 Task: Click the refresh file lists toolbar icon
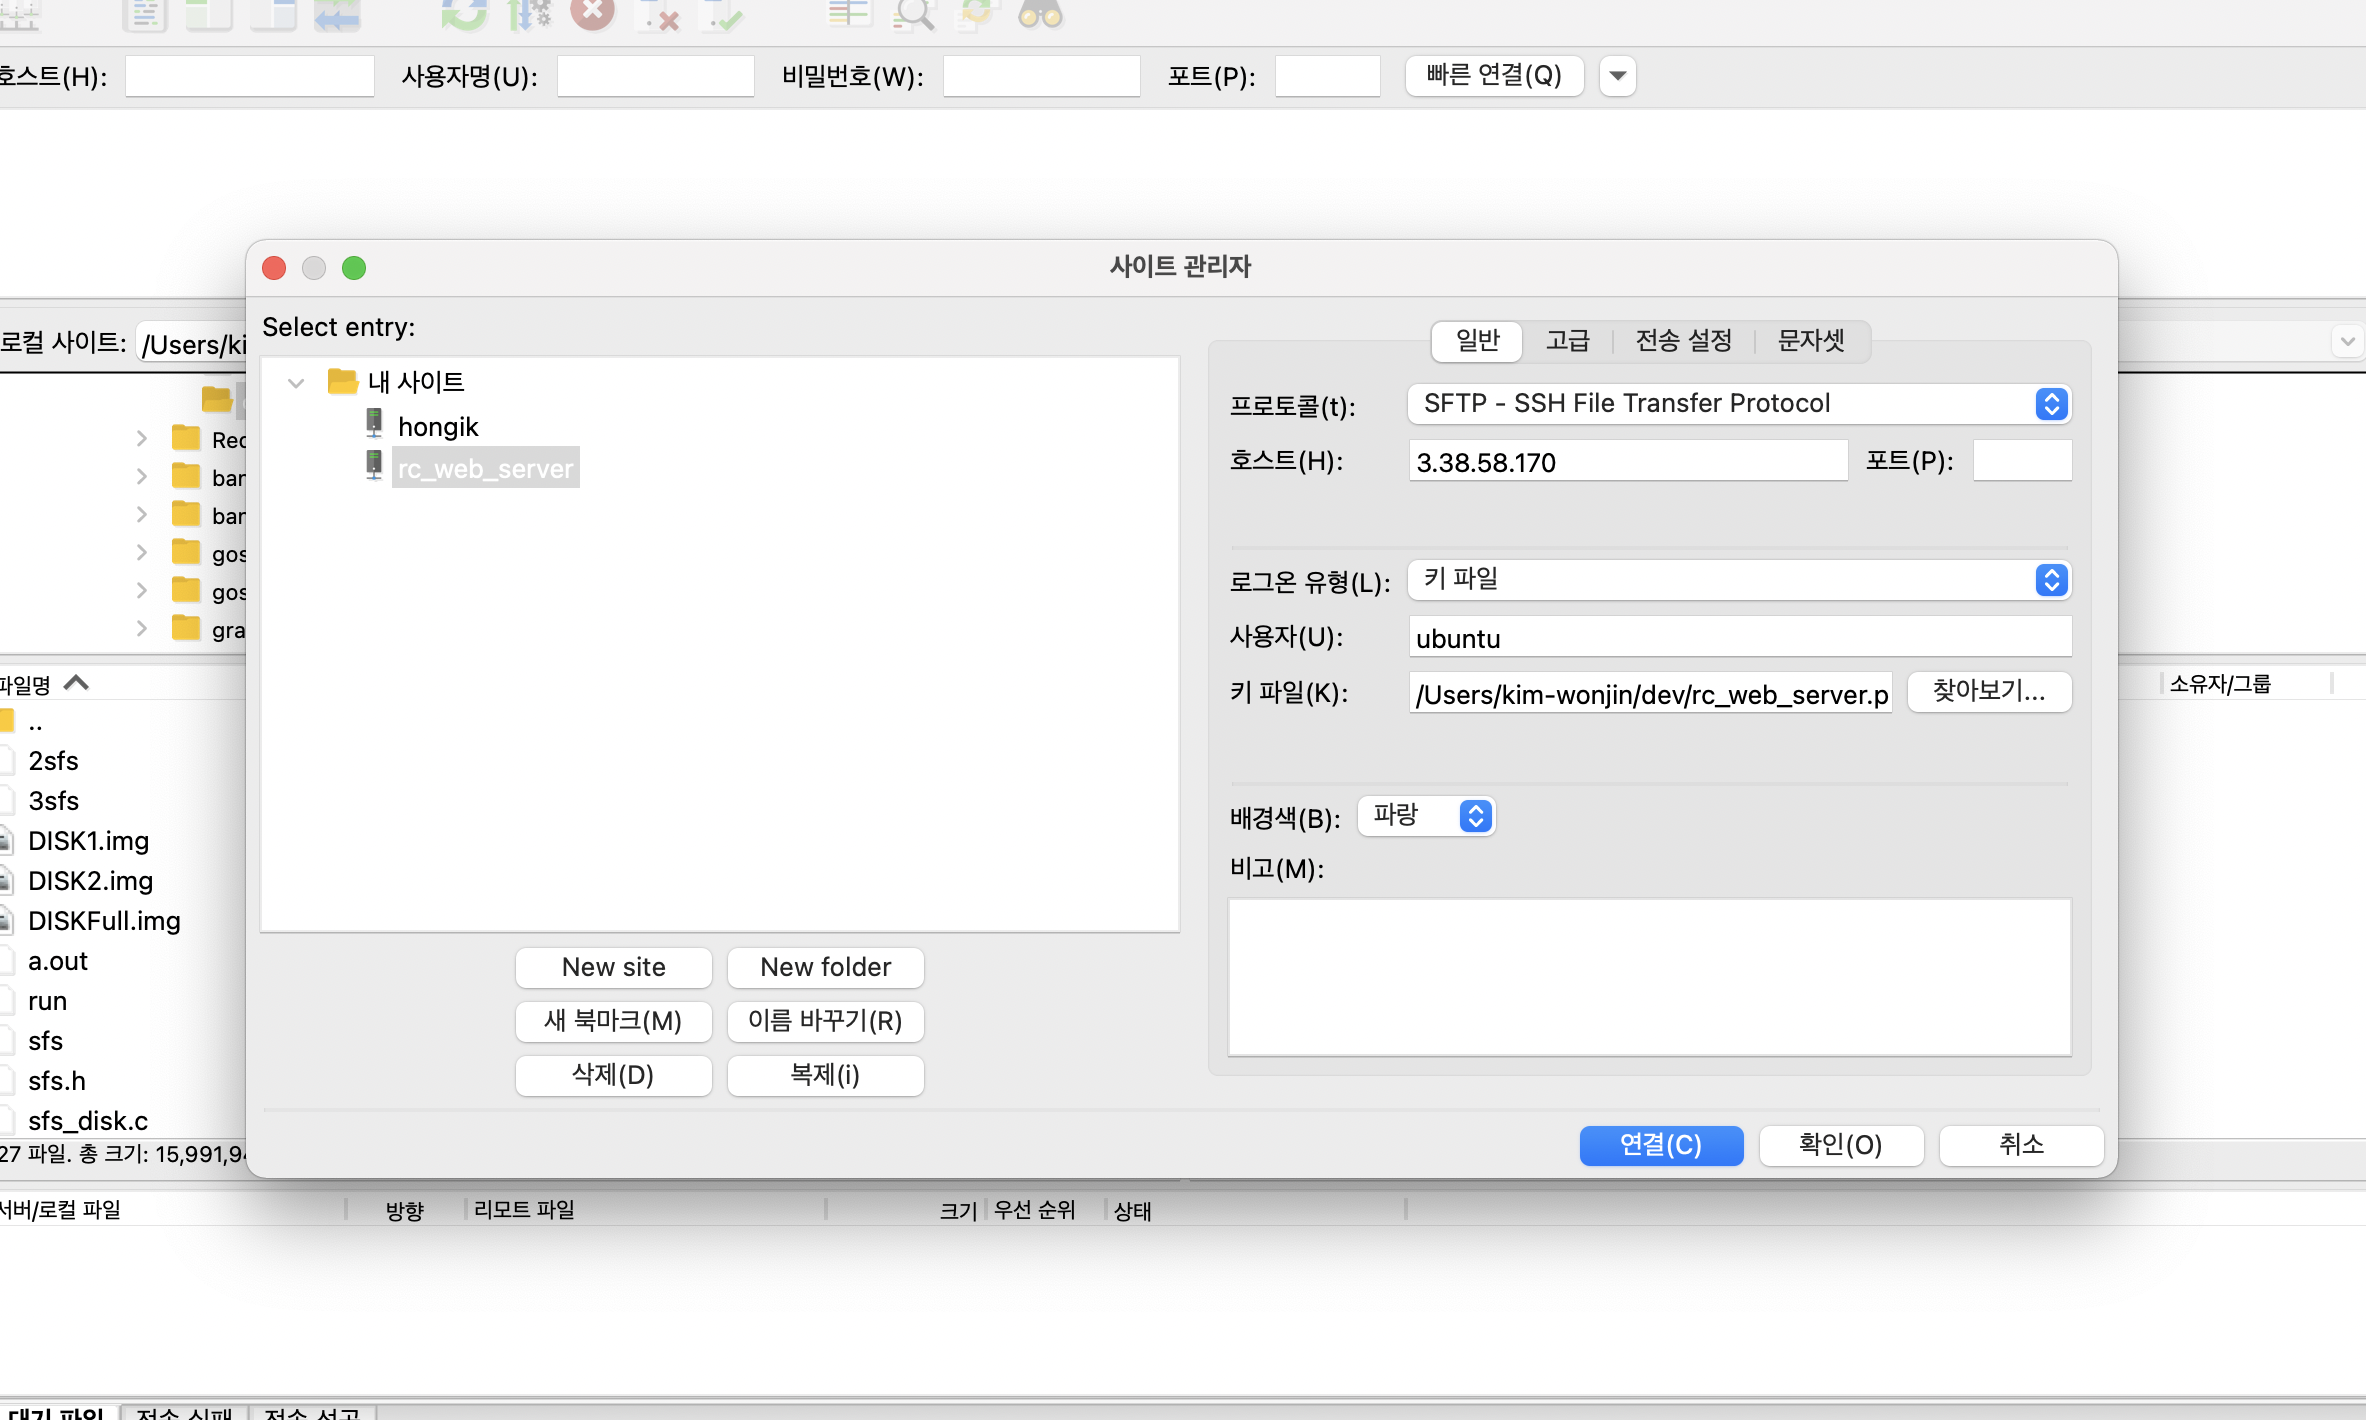[463, 14]
